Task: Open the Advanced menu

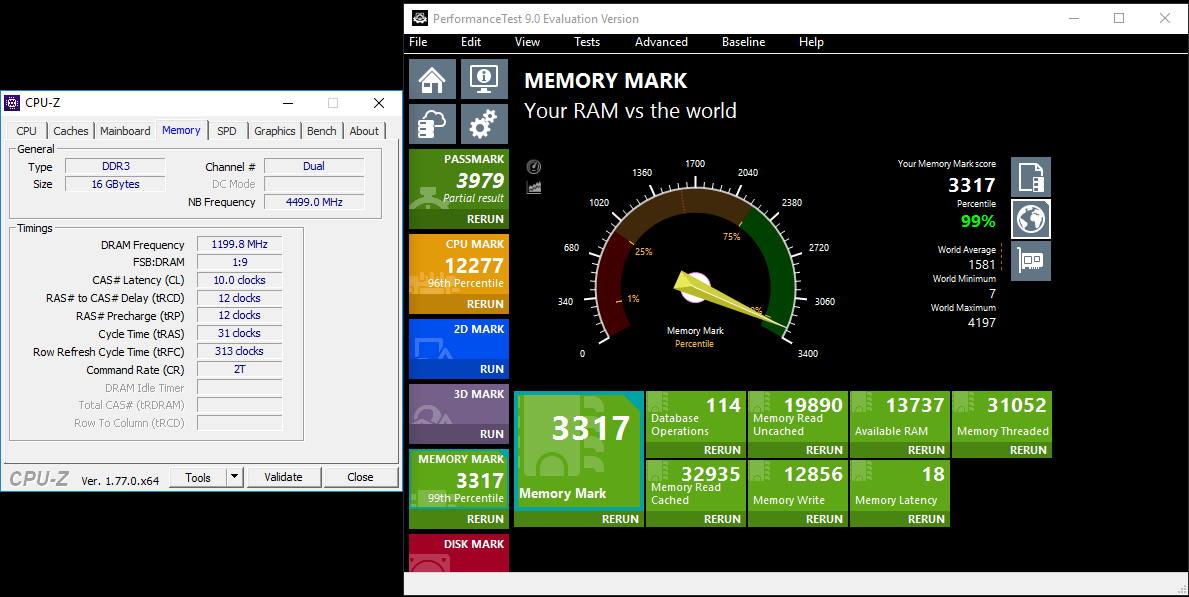Action: pos(661,42)
